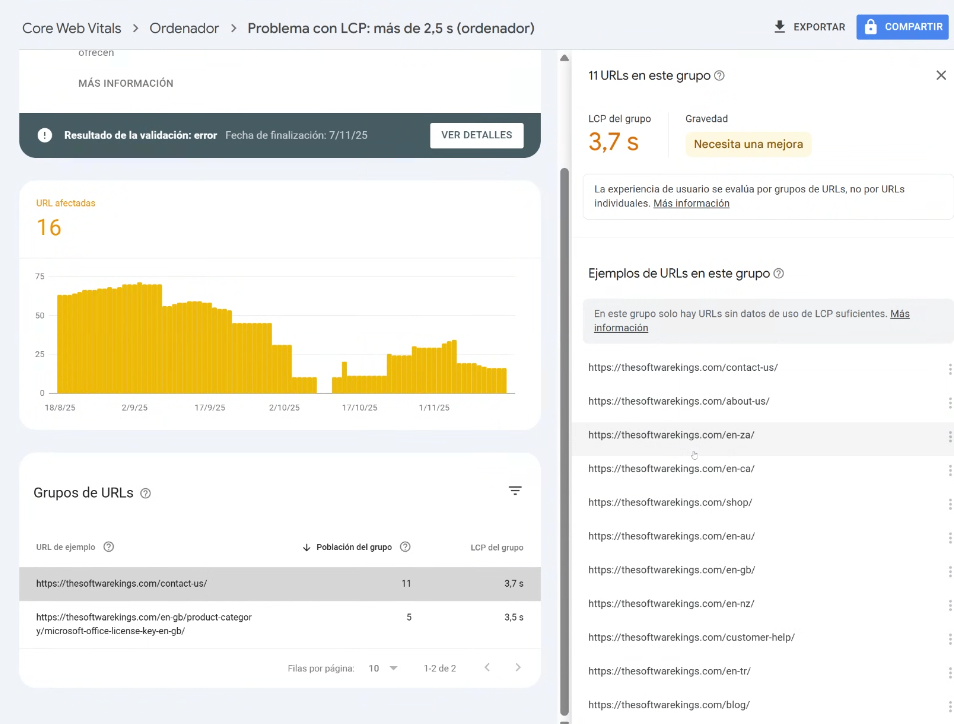
Task: Click help icon beside 'URL de ejemplo' column
Action: click(x=109, y=547)
